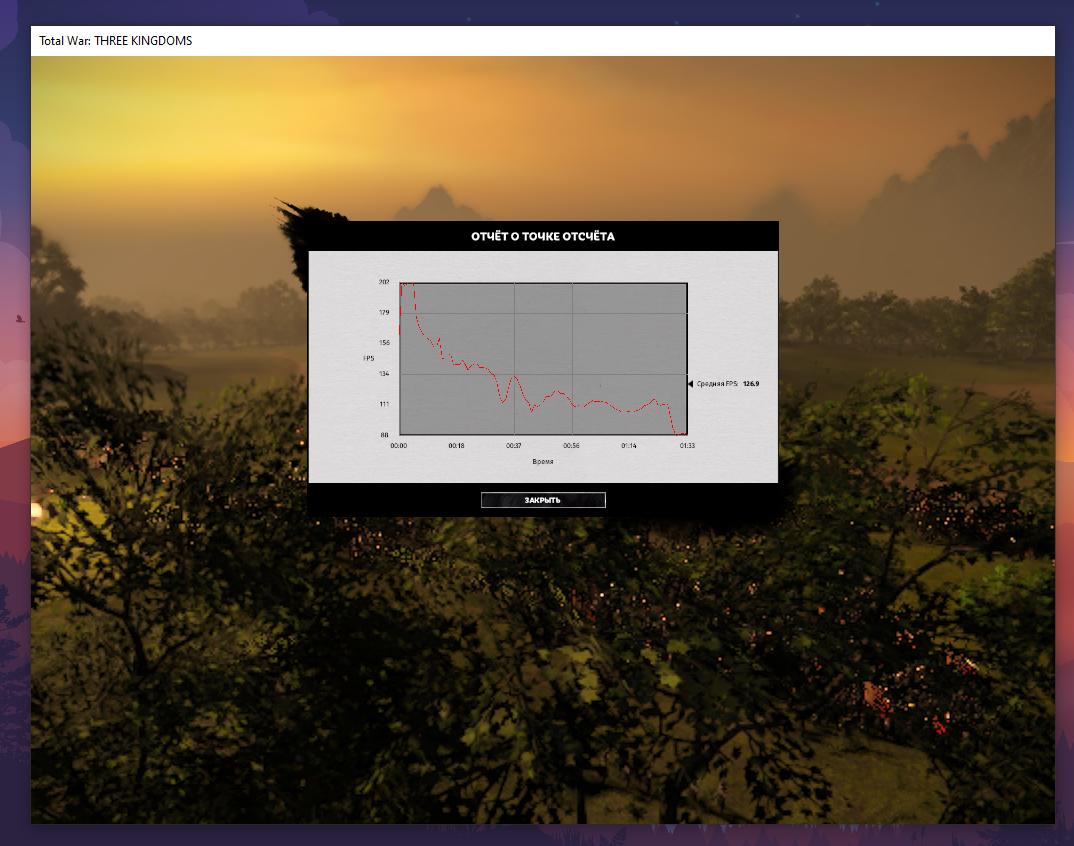Viewport: 1074px width, 846px height.
Task: Click the ЗАКРЫТЬ button
Action: 543,500
